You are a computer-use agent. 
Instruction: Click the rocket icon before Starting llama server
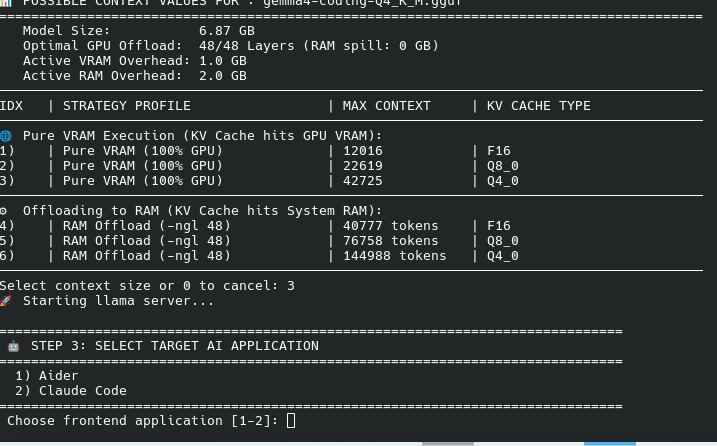tap(5, 301)
